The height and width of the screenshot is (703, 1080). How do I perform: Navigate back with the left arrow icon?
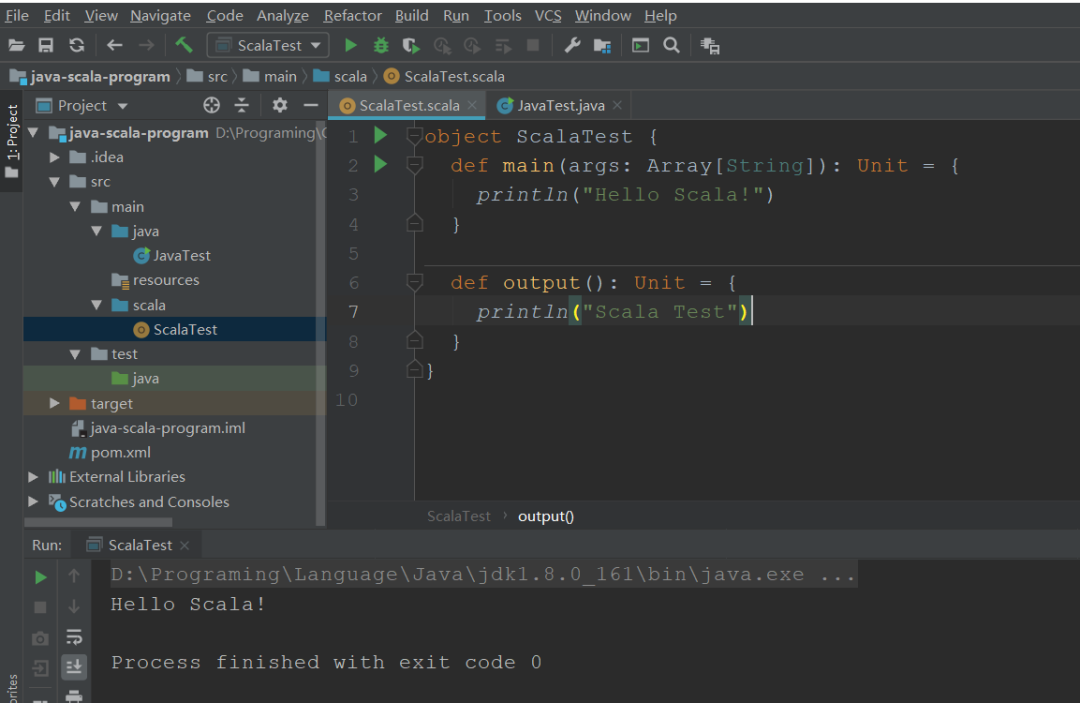114,46
